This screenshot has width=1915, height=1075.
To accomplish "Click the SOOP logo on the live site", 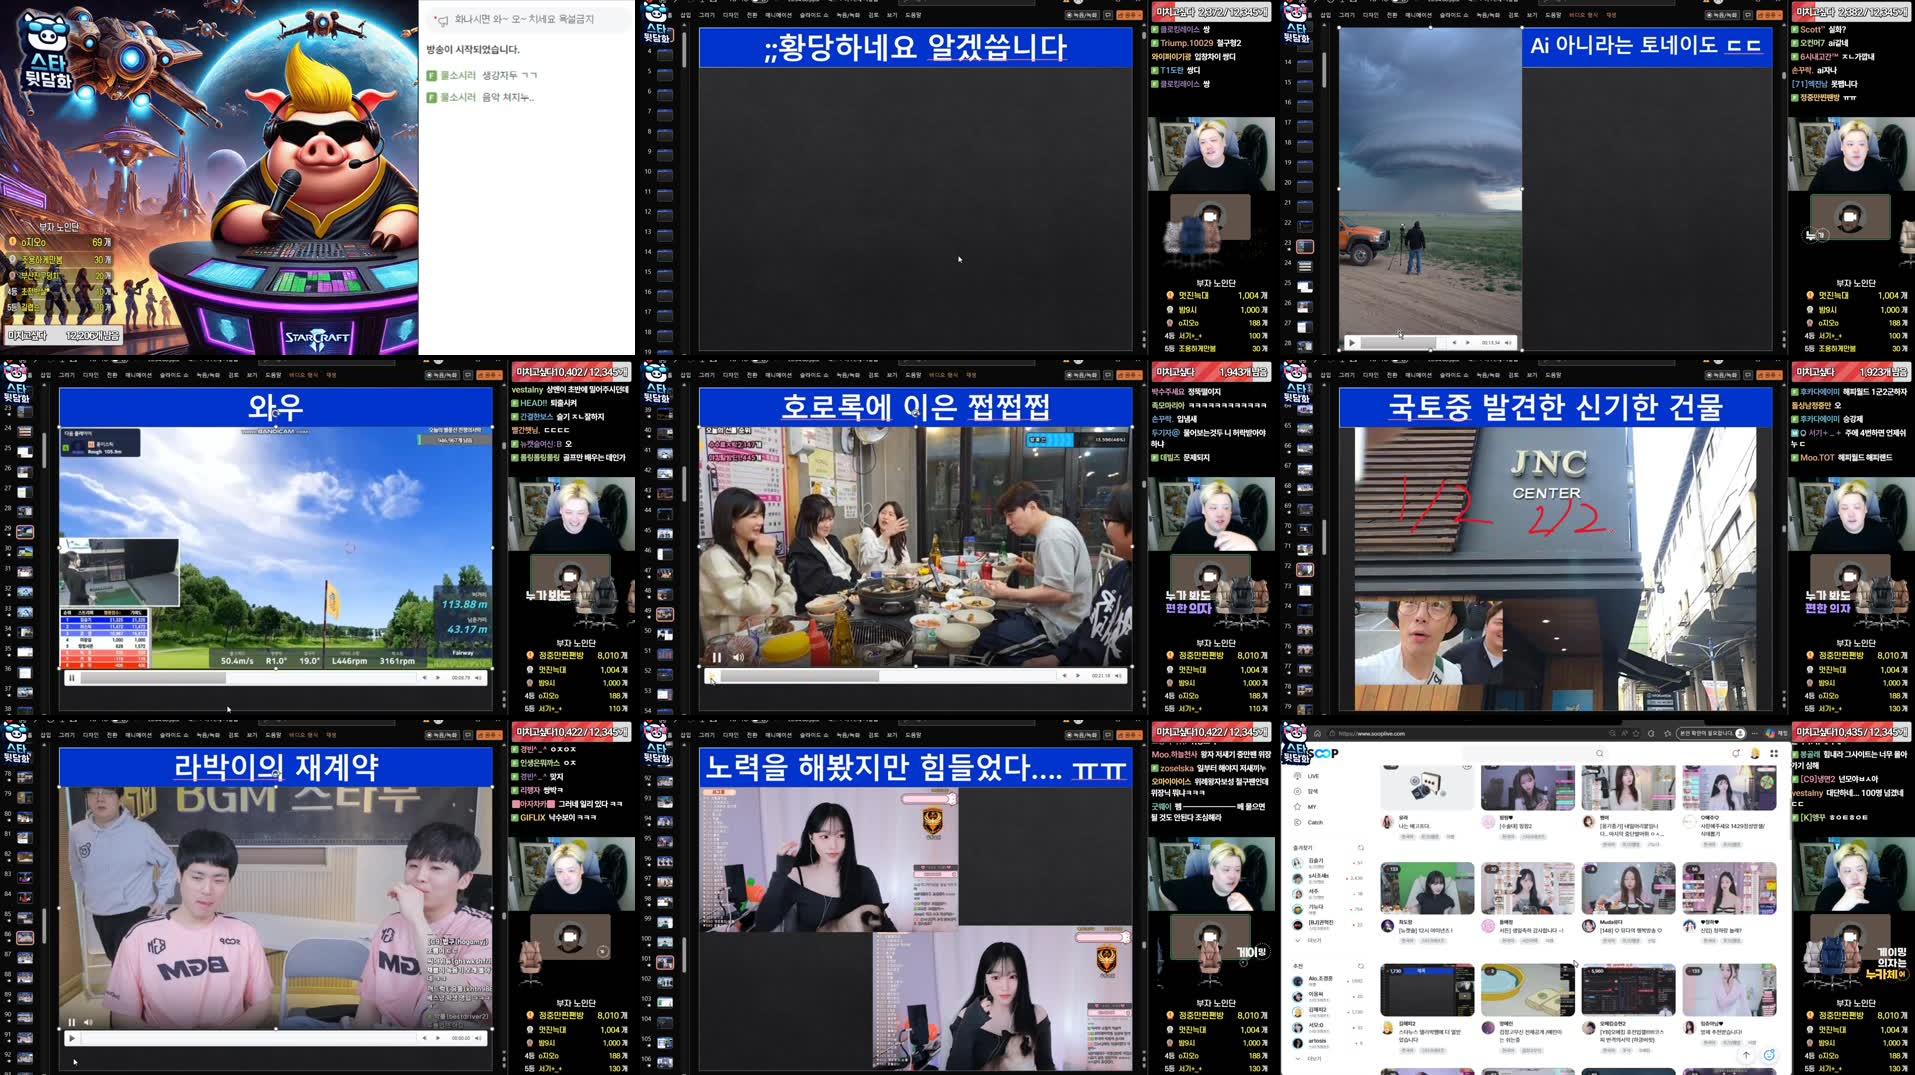I will 1324,752.
